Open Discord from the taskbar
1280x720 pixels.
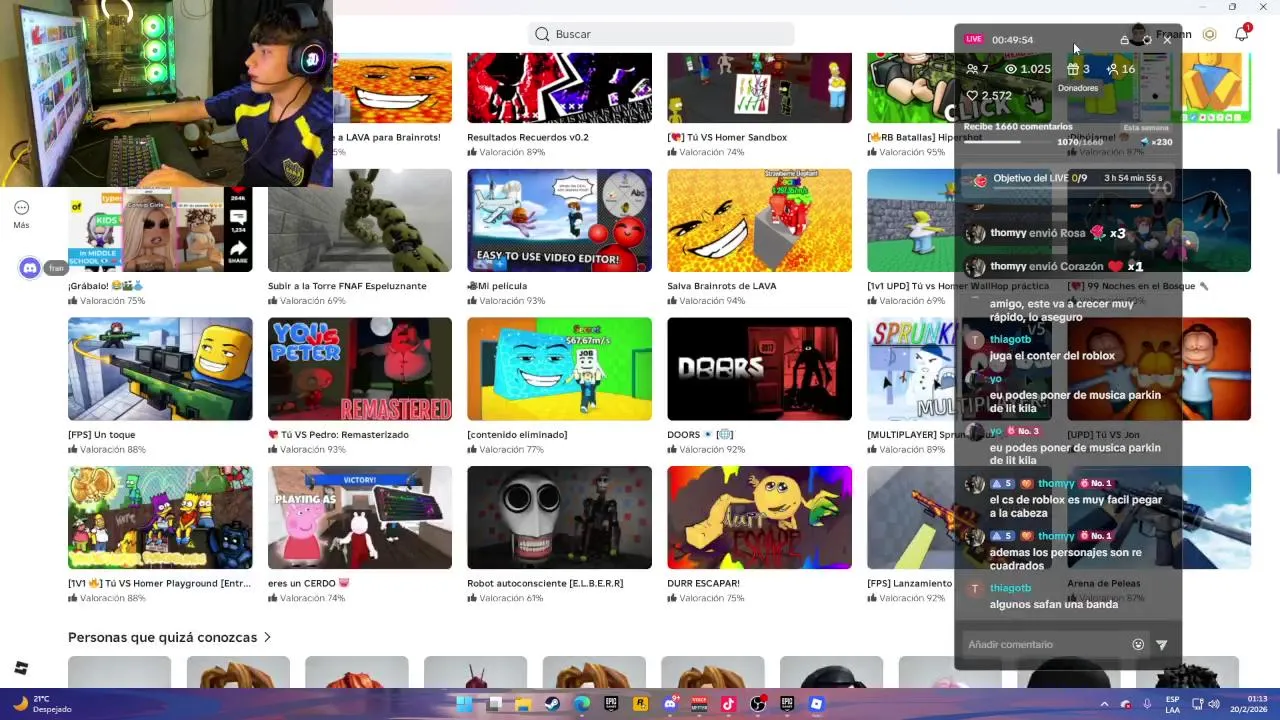pos(670,704)
